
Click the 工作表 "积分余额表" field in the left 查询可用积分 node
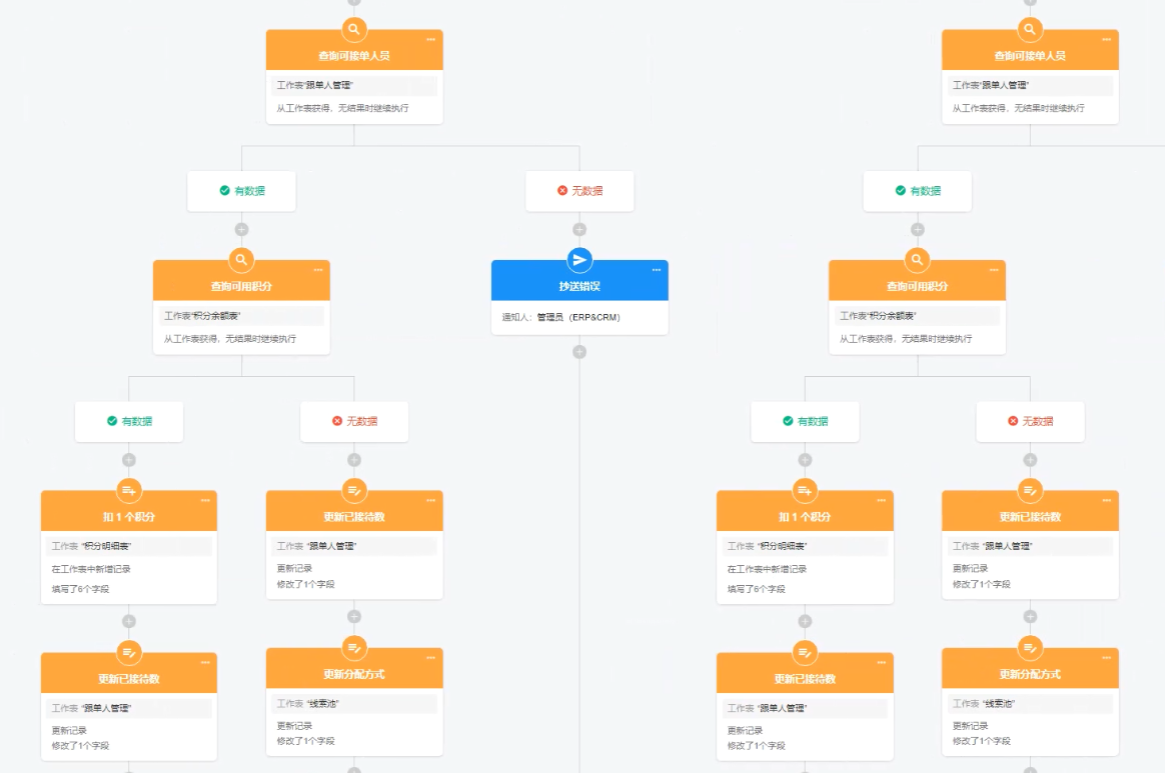click(241, 316)
